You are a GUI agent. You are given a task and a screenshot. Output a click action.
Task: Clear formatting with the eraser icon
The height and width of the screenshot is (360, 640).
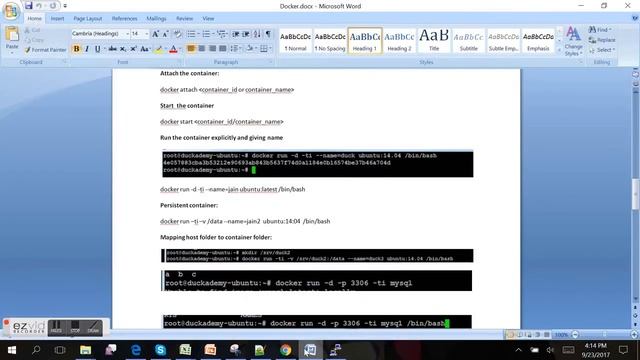(178, 34)
